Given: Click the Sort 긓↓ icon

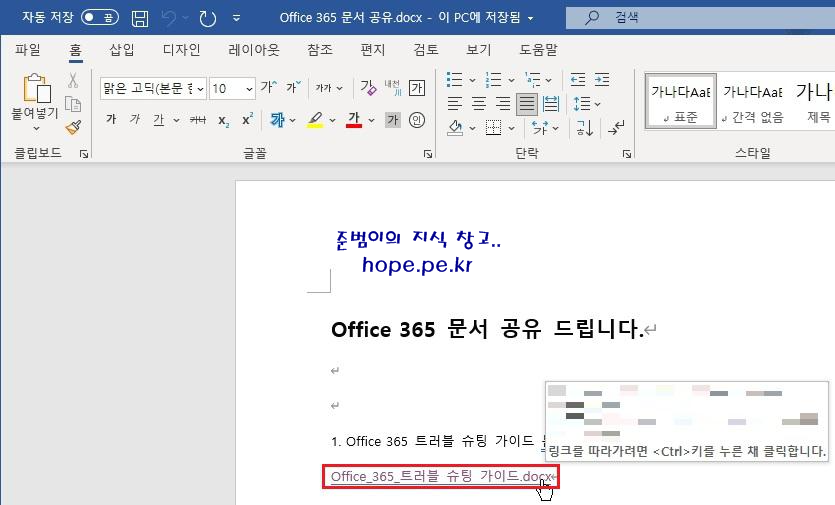Looking at the screenshot, I should [x=585, y=128].
